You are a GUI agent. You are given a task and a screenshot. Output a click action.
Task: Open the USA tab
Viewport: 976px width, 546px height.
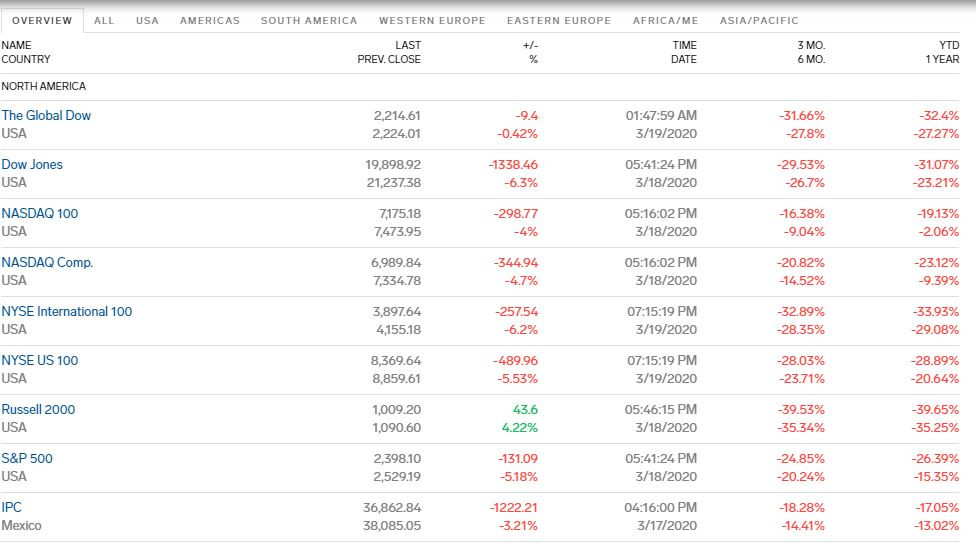tap(148, 21)
